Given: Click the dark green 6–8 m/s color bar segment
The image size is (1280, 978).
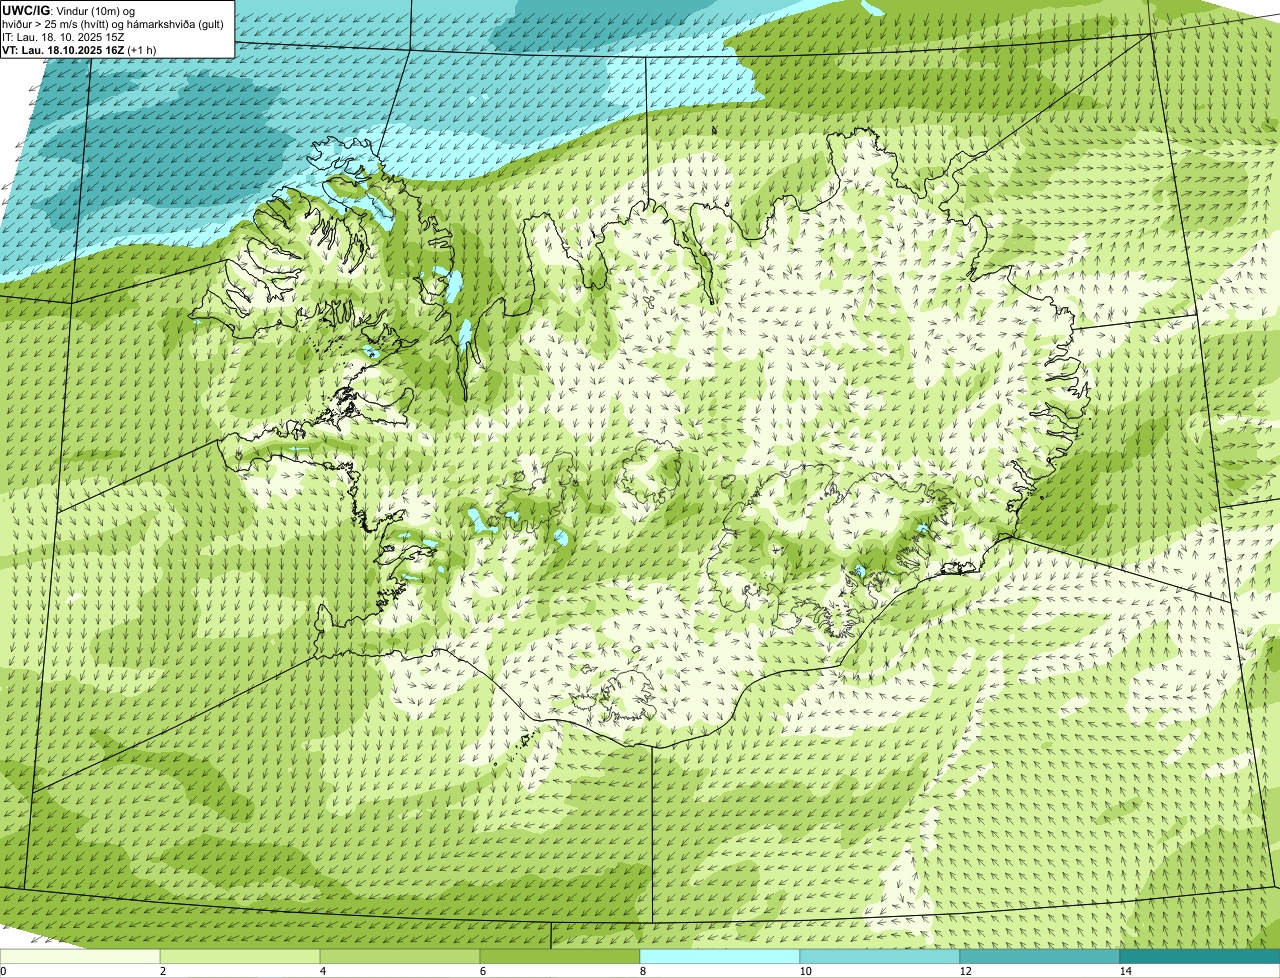Looking at the screenshot, I should tap(560, 956).
